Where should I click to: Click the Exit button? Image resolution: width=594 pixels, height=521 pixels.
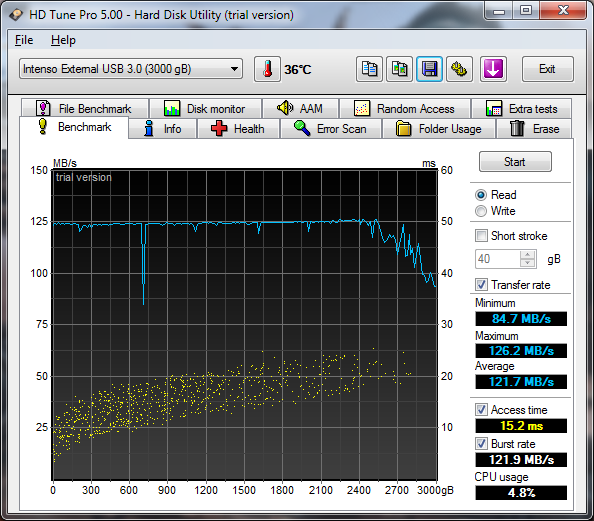click(547, 69)
